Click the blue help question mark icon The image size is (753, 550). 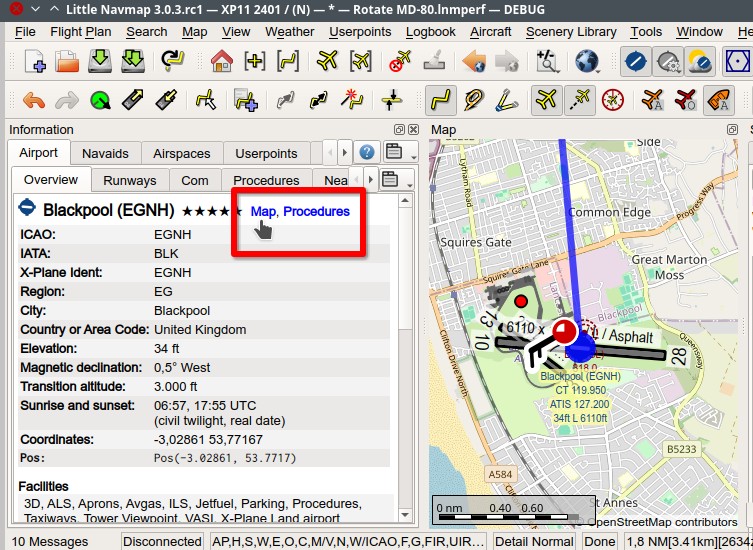click(367, 153)
